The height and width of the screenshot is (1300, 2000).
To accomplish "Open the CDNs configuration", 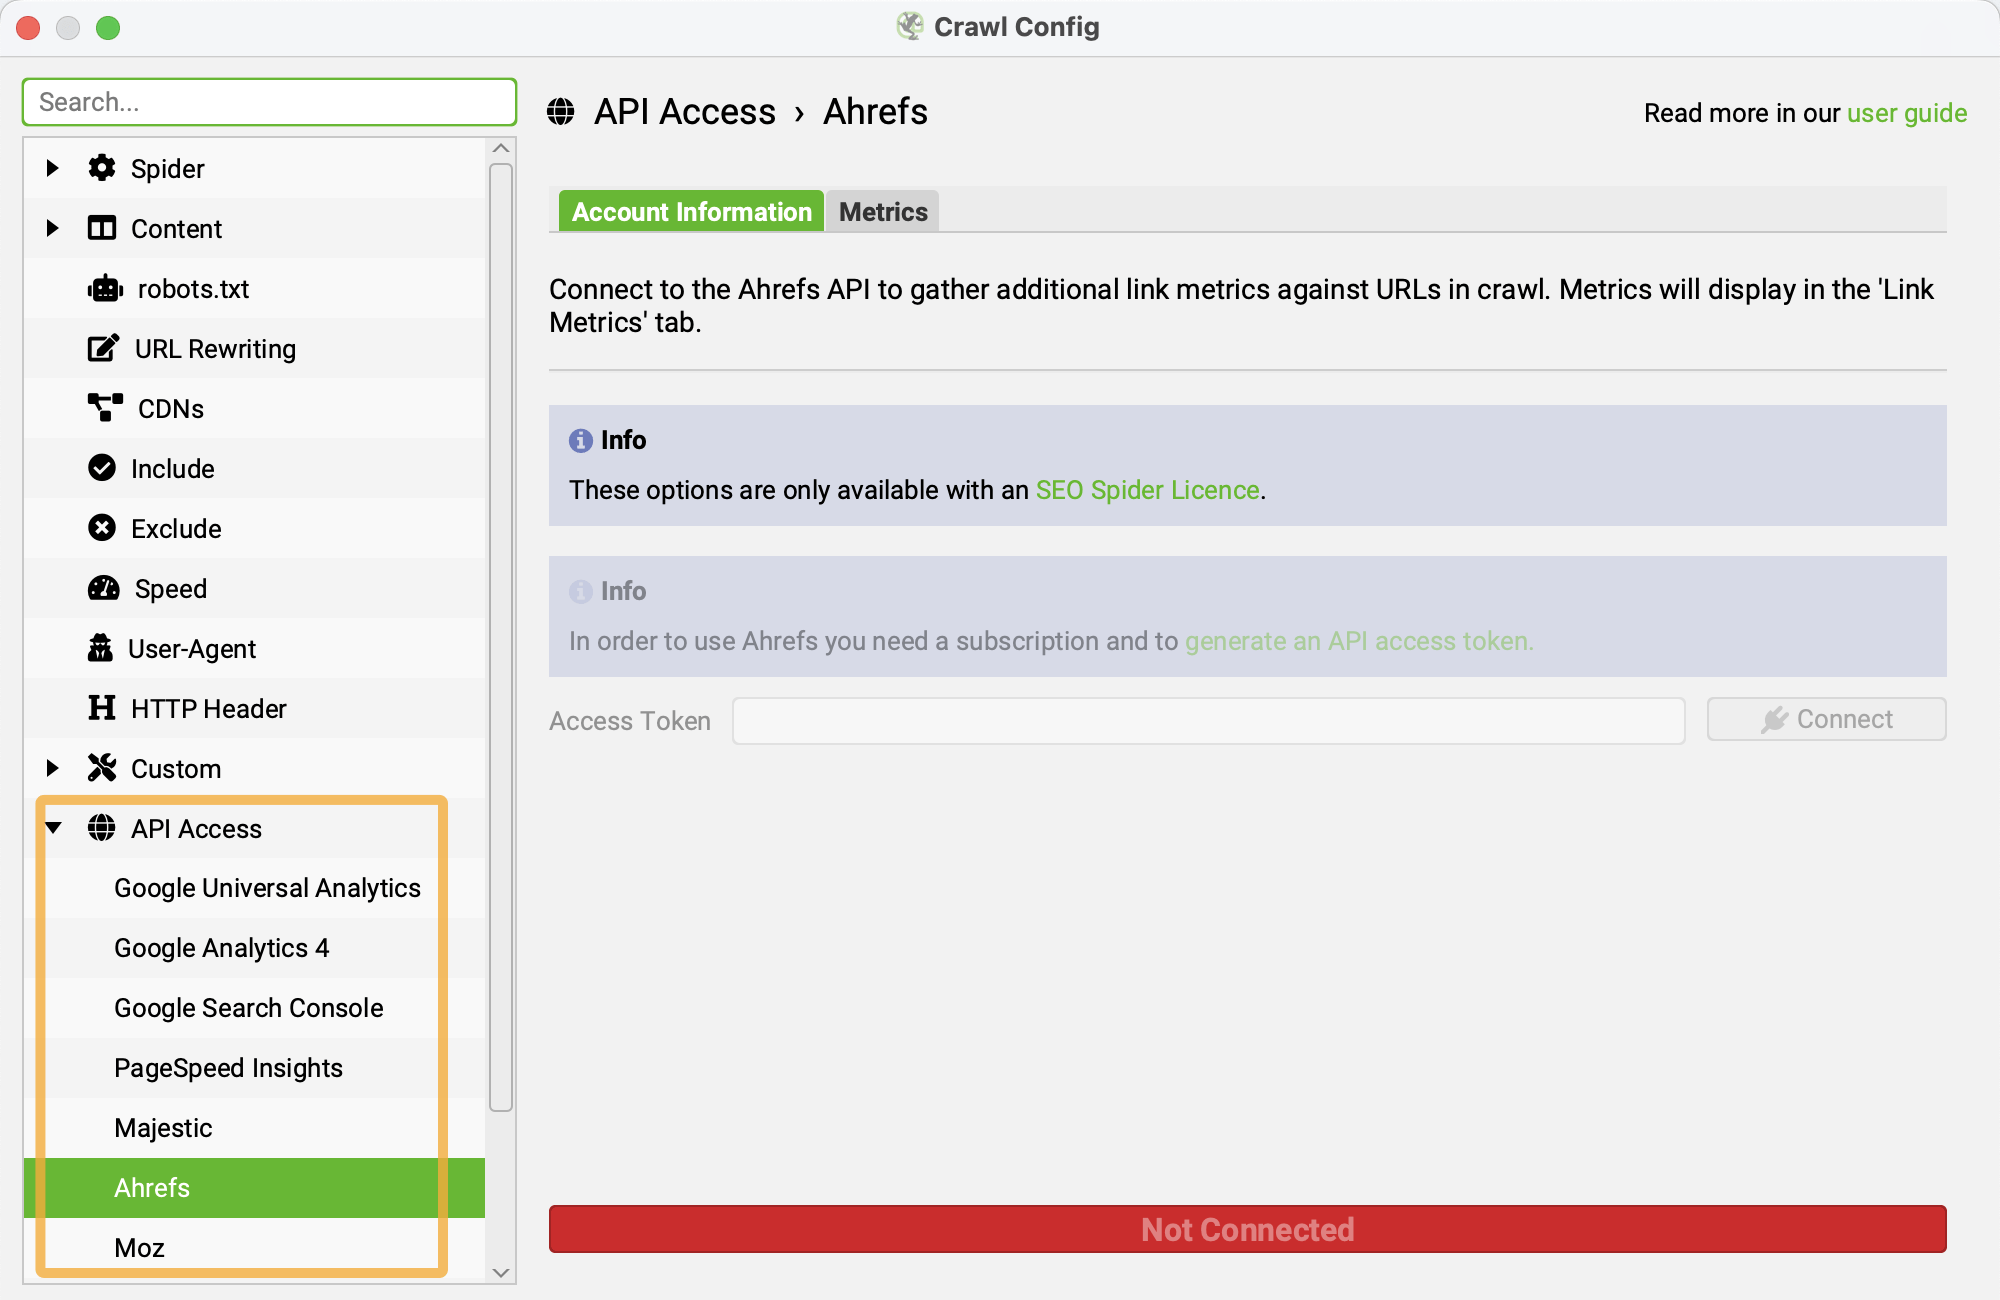I will pyautogui.click(x=254, y=408).
